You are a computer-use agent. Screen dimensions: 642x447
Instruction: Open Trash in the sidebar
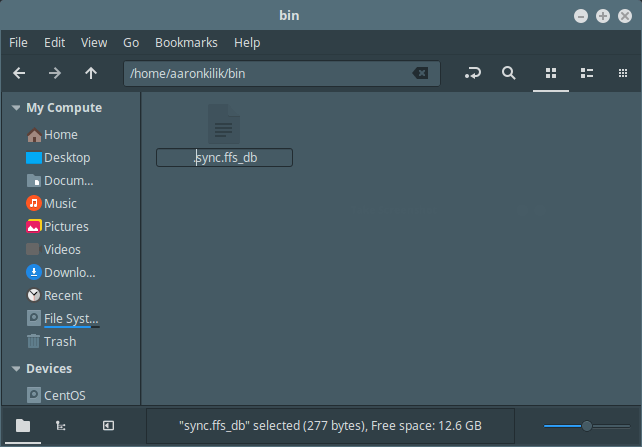(x=59, y=342)
